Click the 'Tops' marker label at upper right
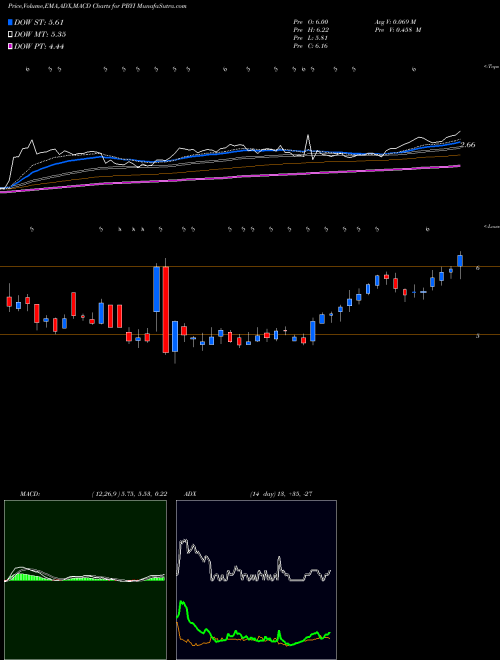500x660 pixels. pos(492,67)
